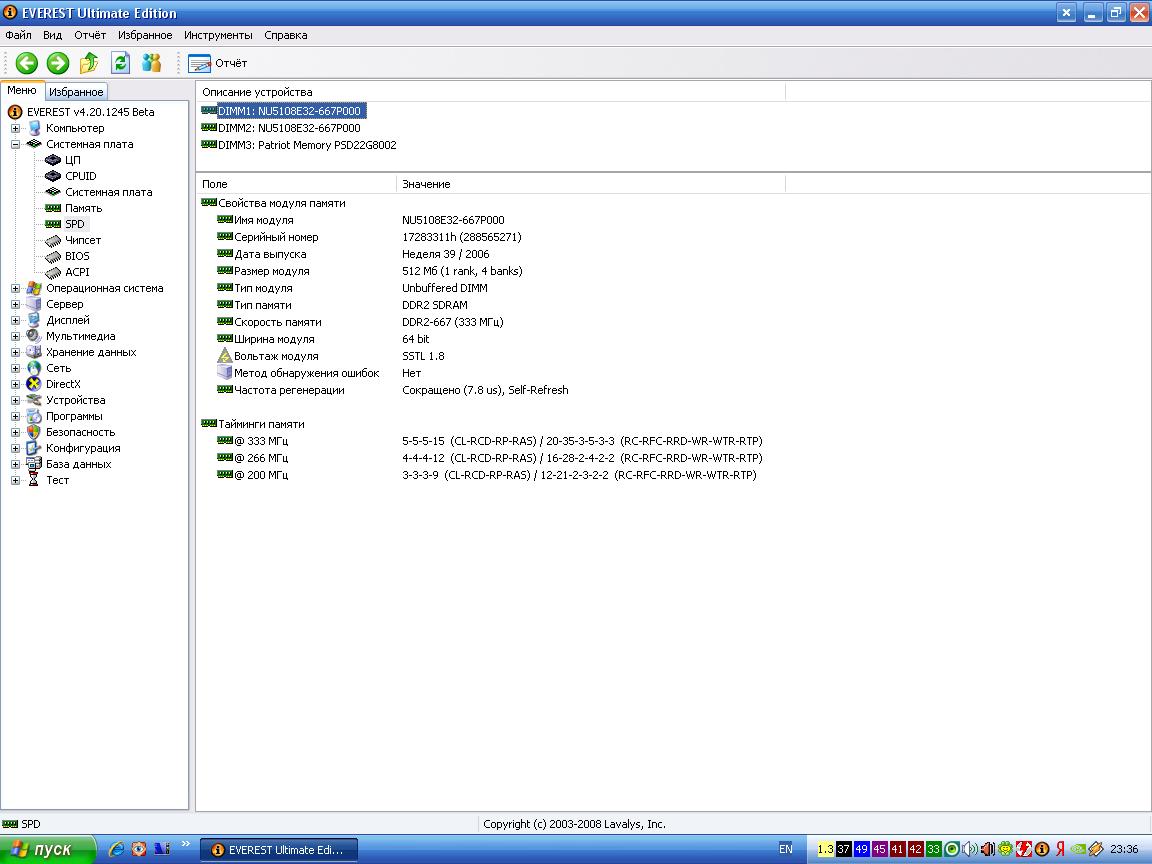Viewport: 1152px width, 864px height.
Task: Click the EN language indicator
Action: click(785, 849)
